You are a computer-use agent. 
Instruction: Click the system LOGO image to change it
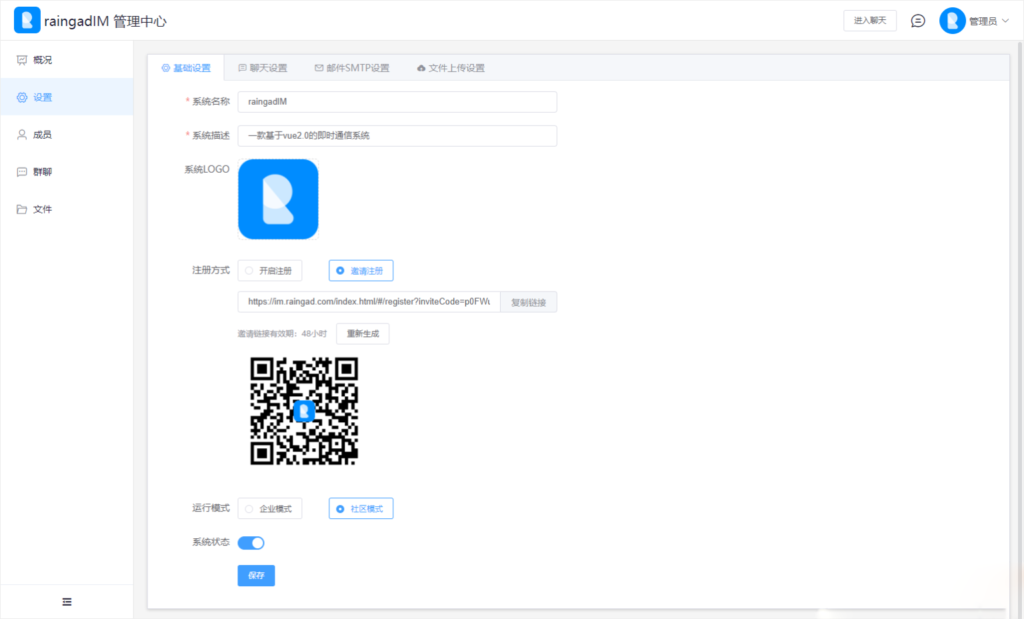coord(278,198)
